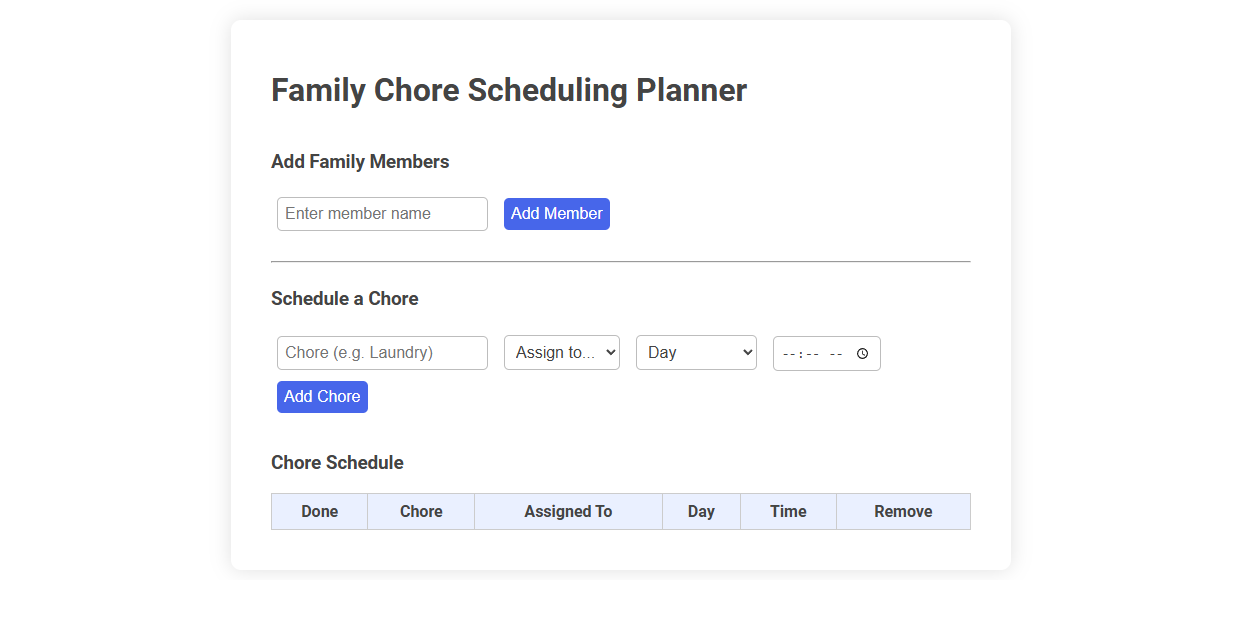Screen dimensions: 1240x630
Task: Focus the member name input field
Action: pyautogui.click(x=381, y=213)
